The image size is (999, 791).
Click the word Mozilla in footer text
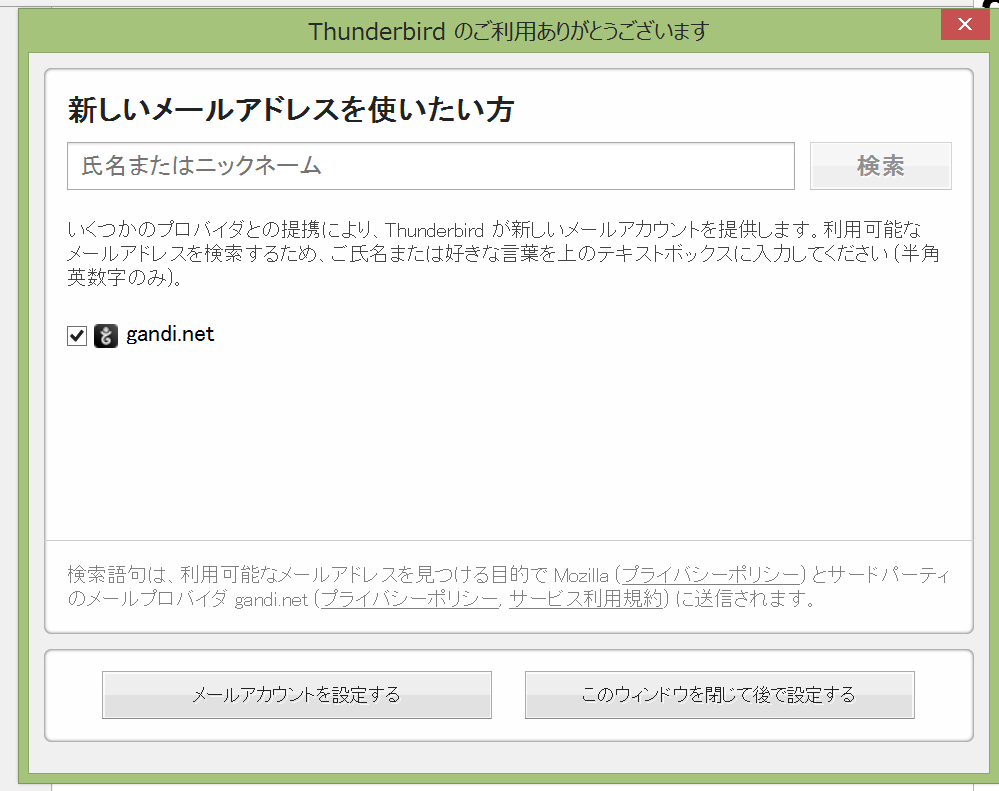coord(582,575)
